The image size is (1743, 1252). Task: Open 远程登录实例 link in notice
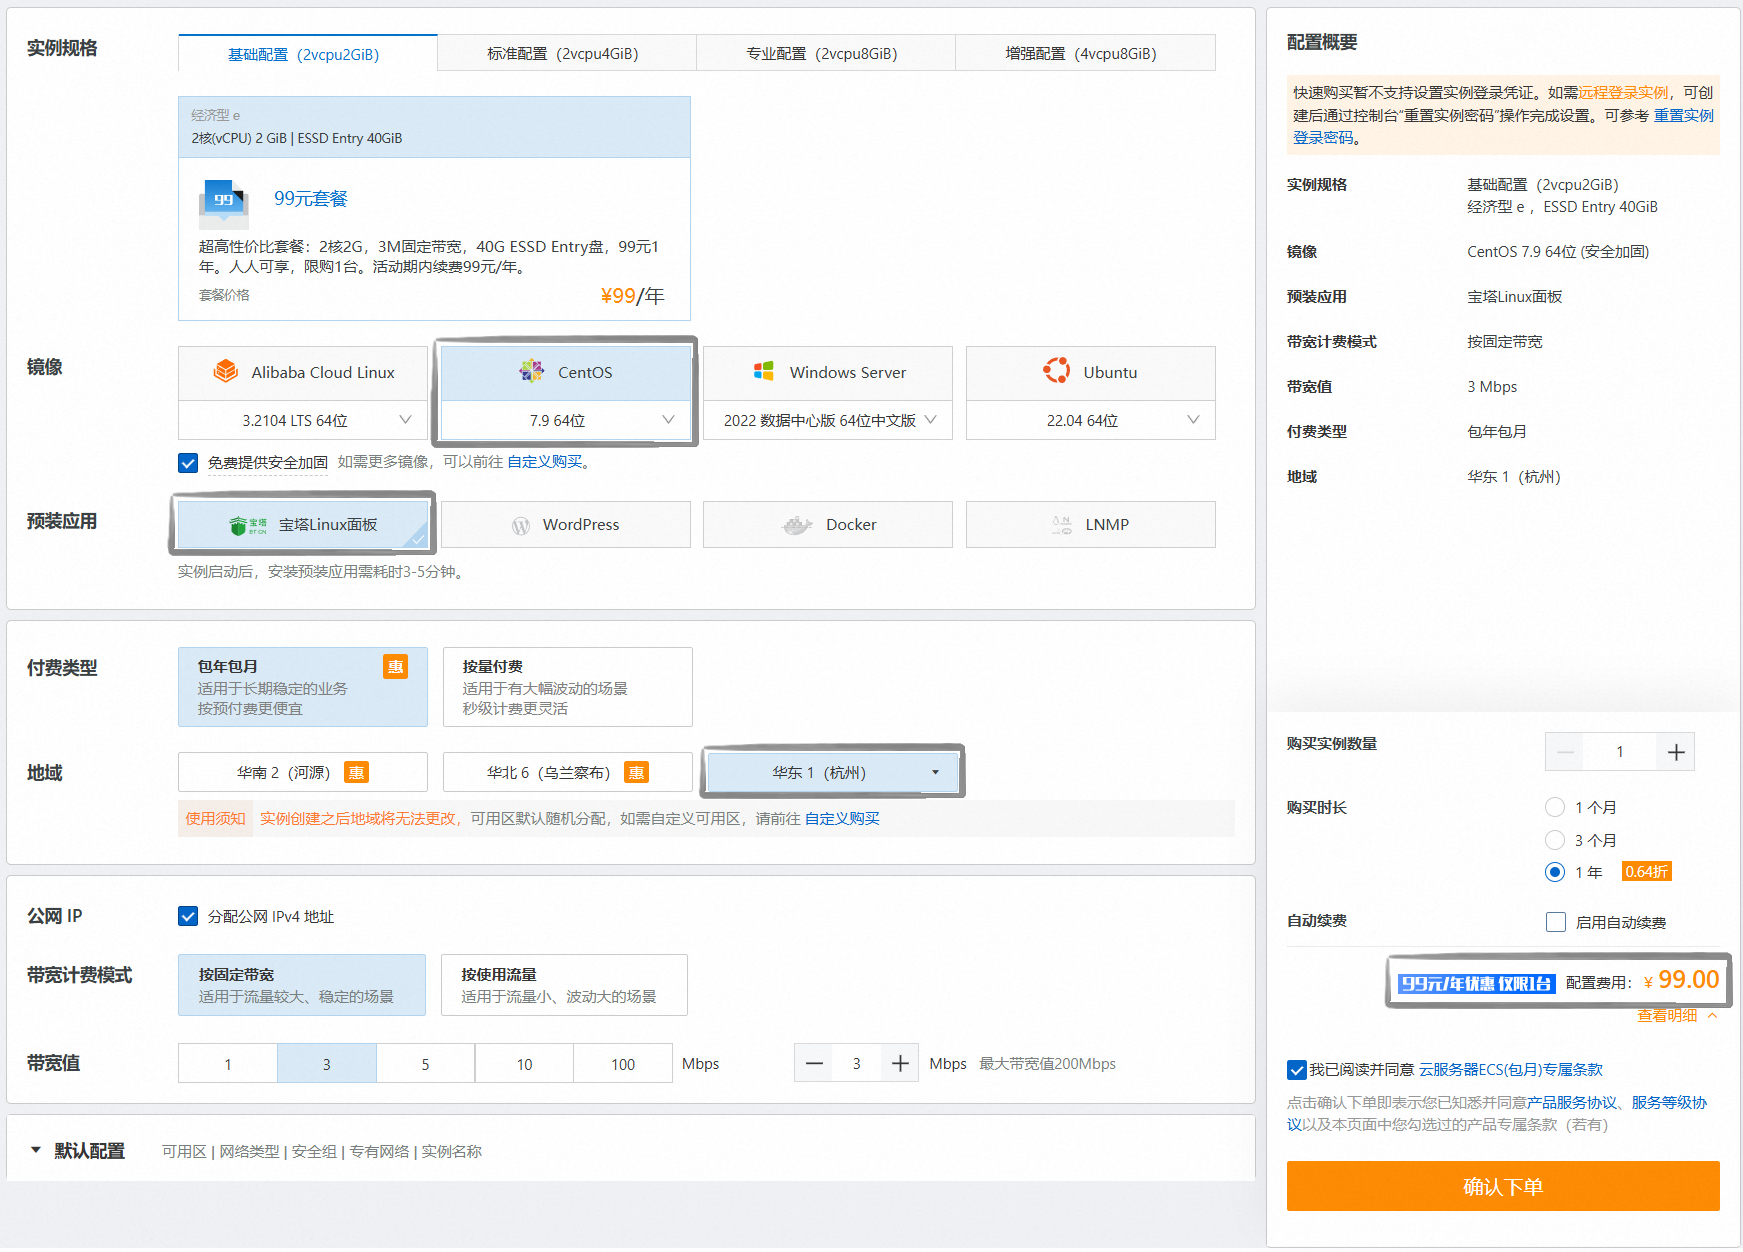click(1623, 93)
